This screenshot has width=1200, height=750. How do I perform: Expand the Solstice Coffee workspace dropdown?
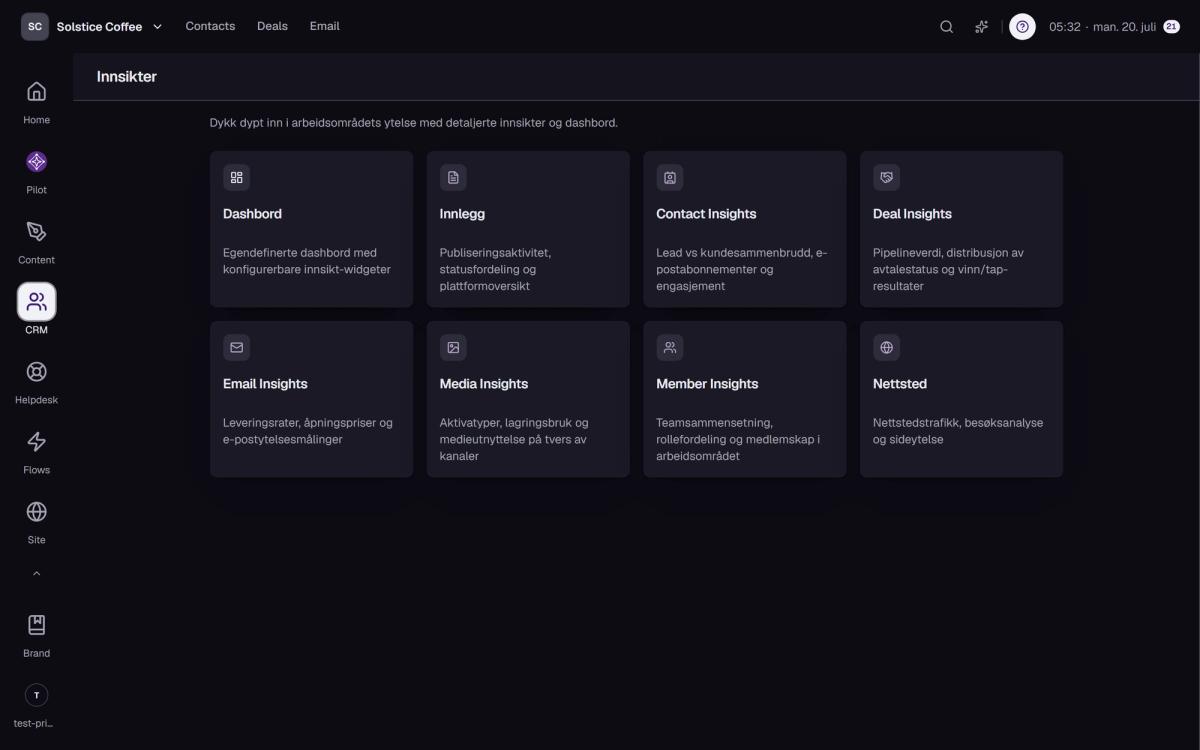92,27
